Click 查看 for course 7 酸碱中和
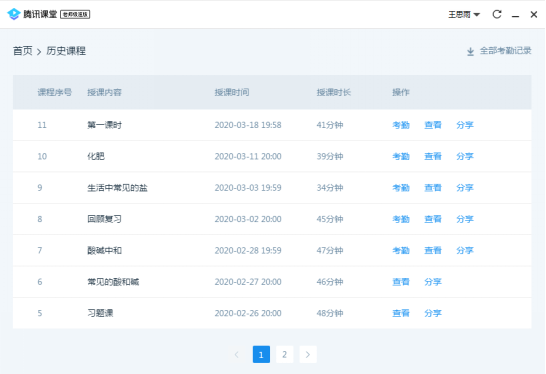The height and width of the screenshot is (374, 546). [x=433, y=250]
